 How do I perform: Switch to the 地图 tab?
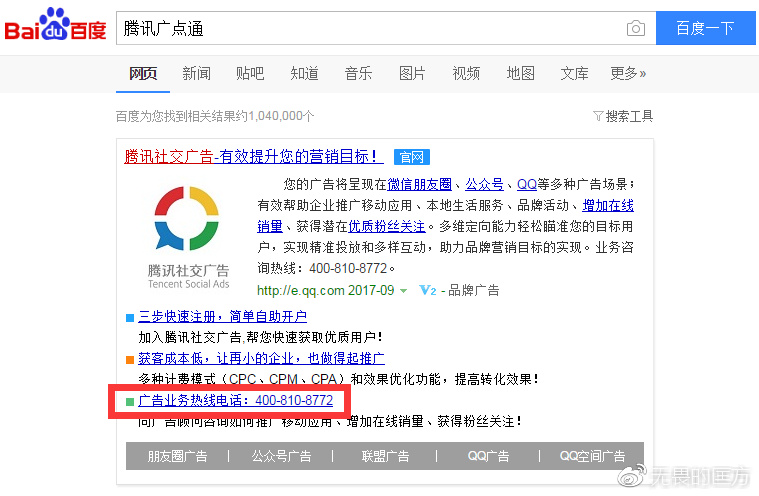tap(520, 74)
